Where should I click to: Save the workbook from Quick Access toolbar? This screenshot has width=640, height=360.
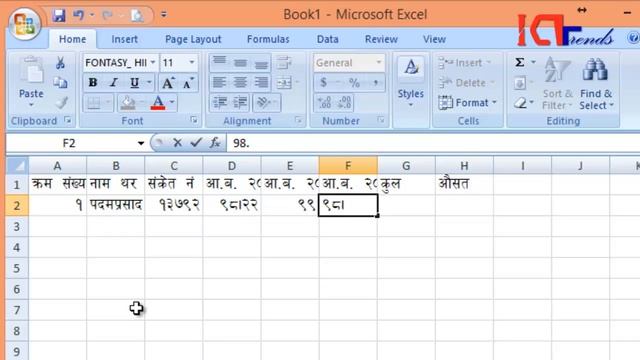59,16
